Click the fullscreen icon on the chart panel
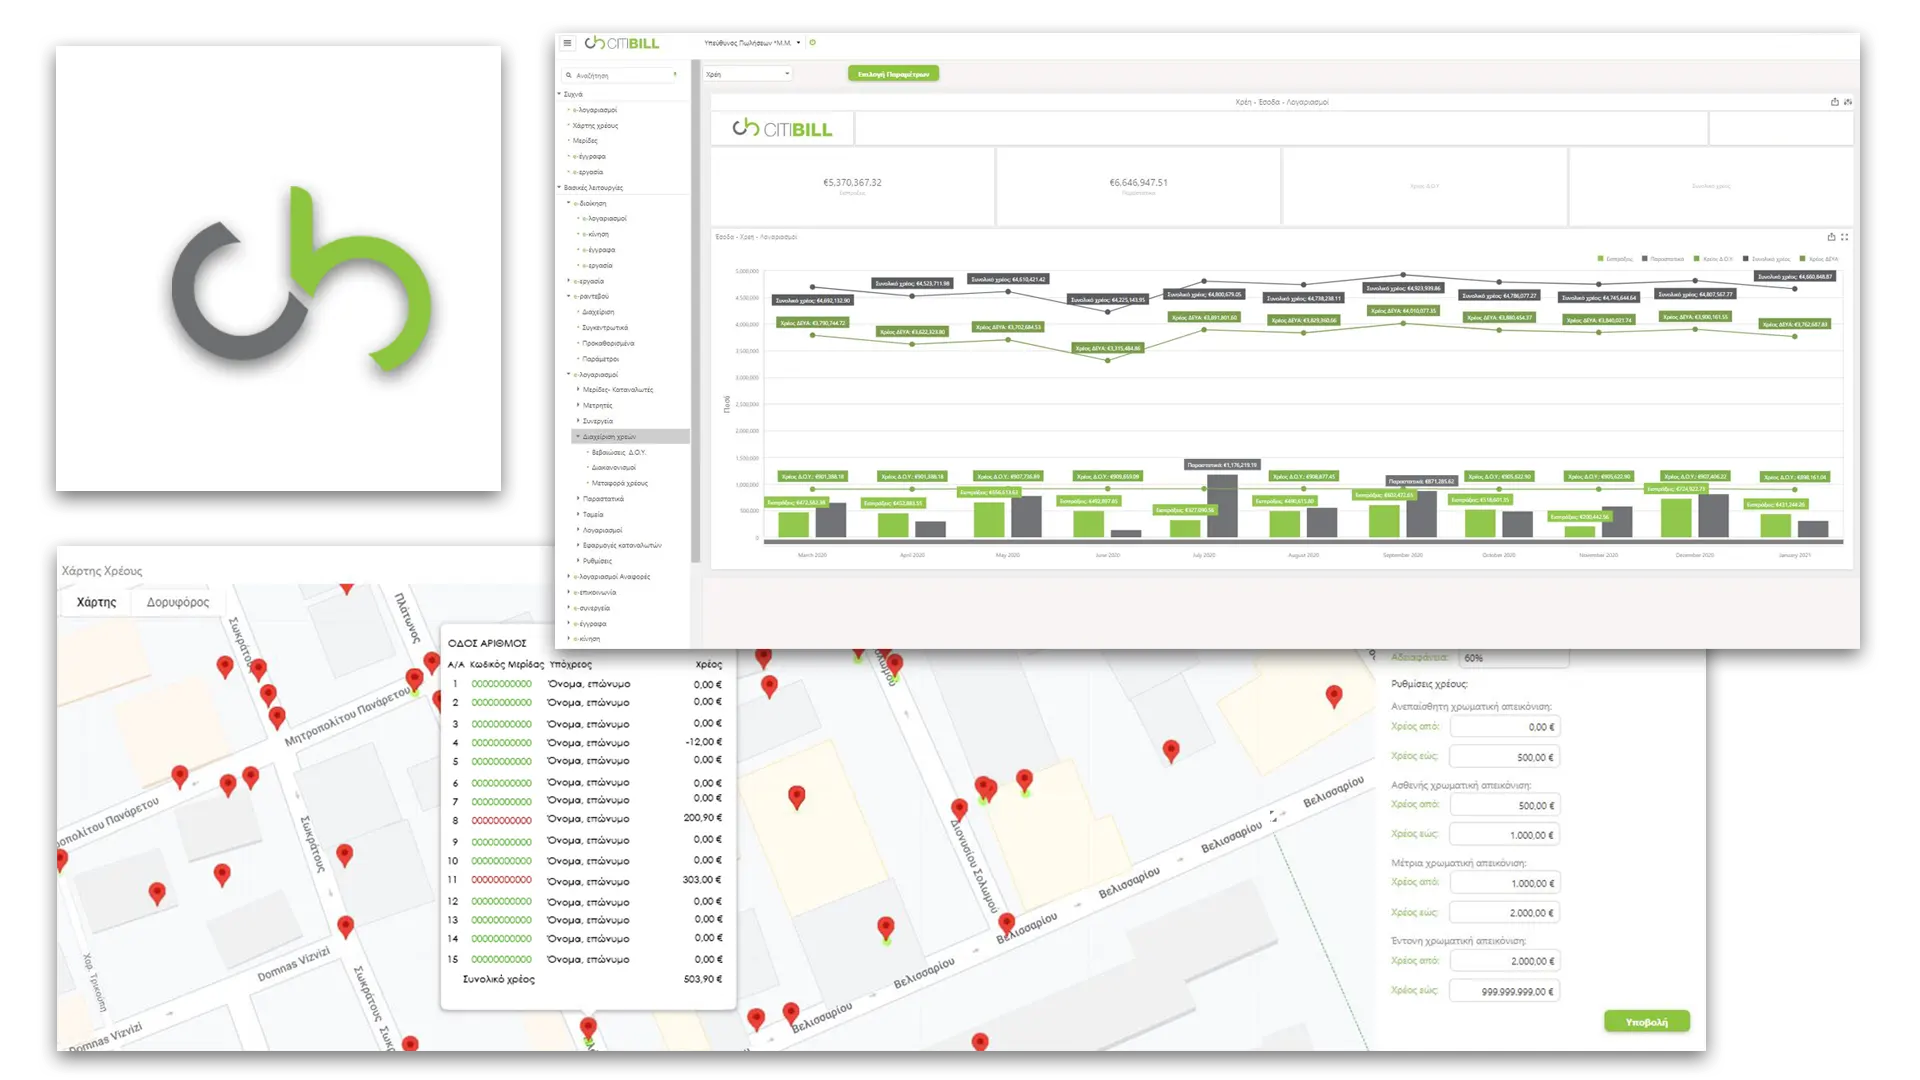This screenshot has width=1920, height=1080. click(x=1844, y=237)
